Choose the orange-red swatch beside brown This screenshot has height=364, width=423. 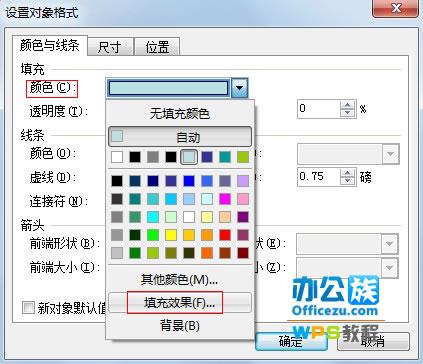(207, 253)
